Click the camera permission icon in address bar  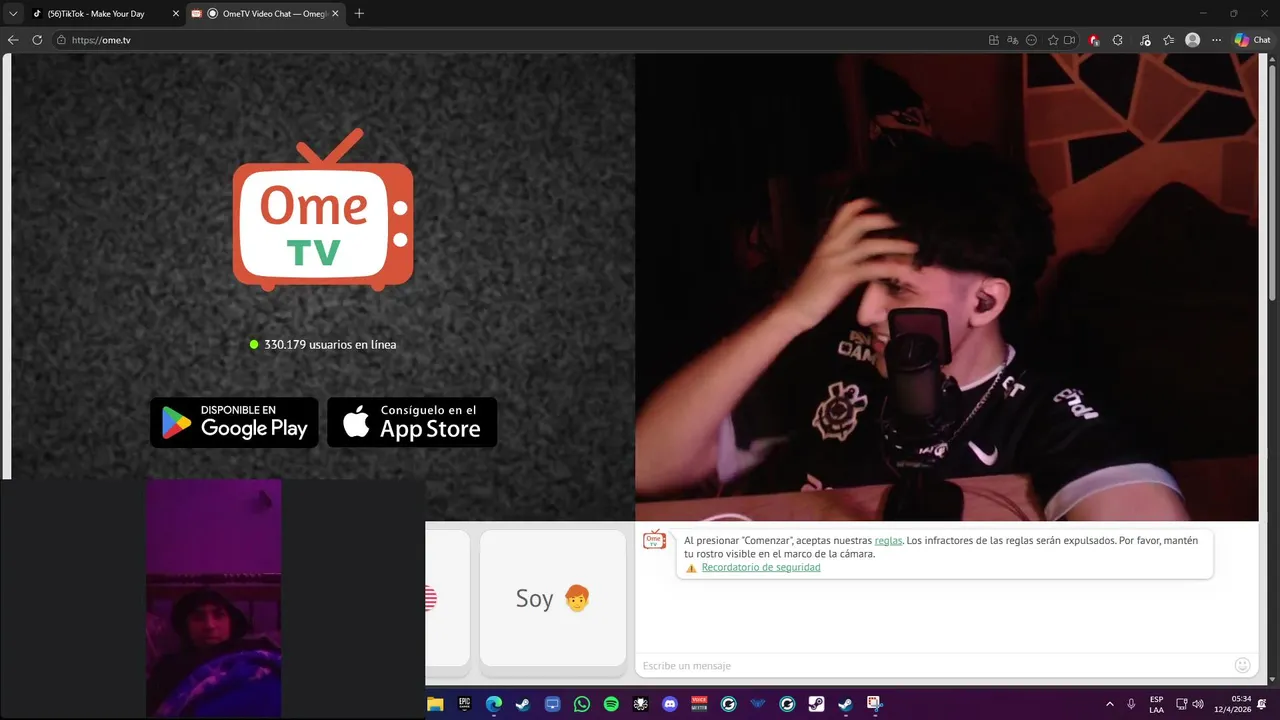point(1069,40)
